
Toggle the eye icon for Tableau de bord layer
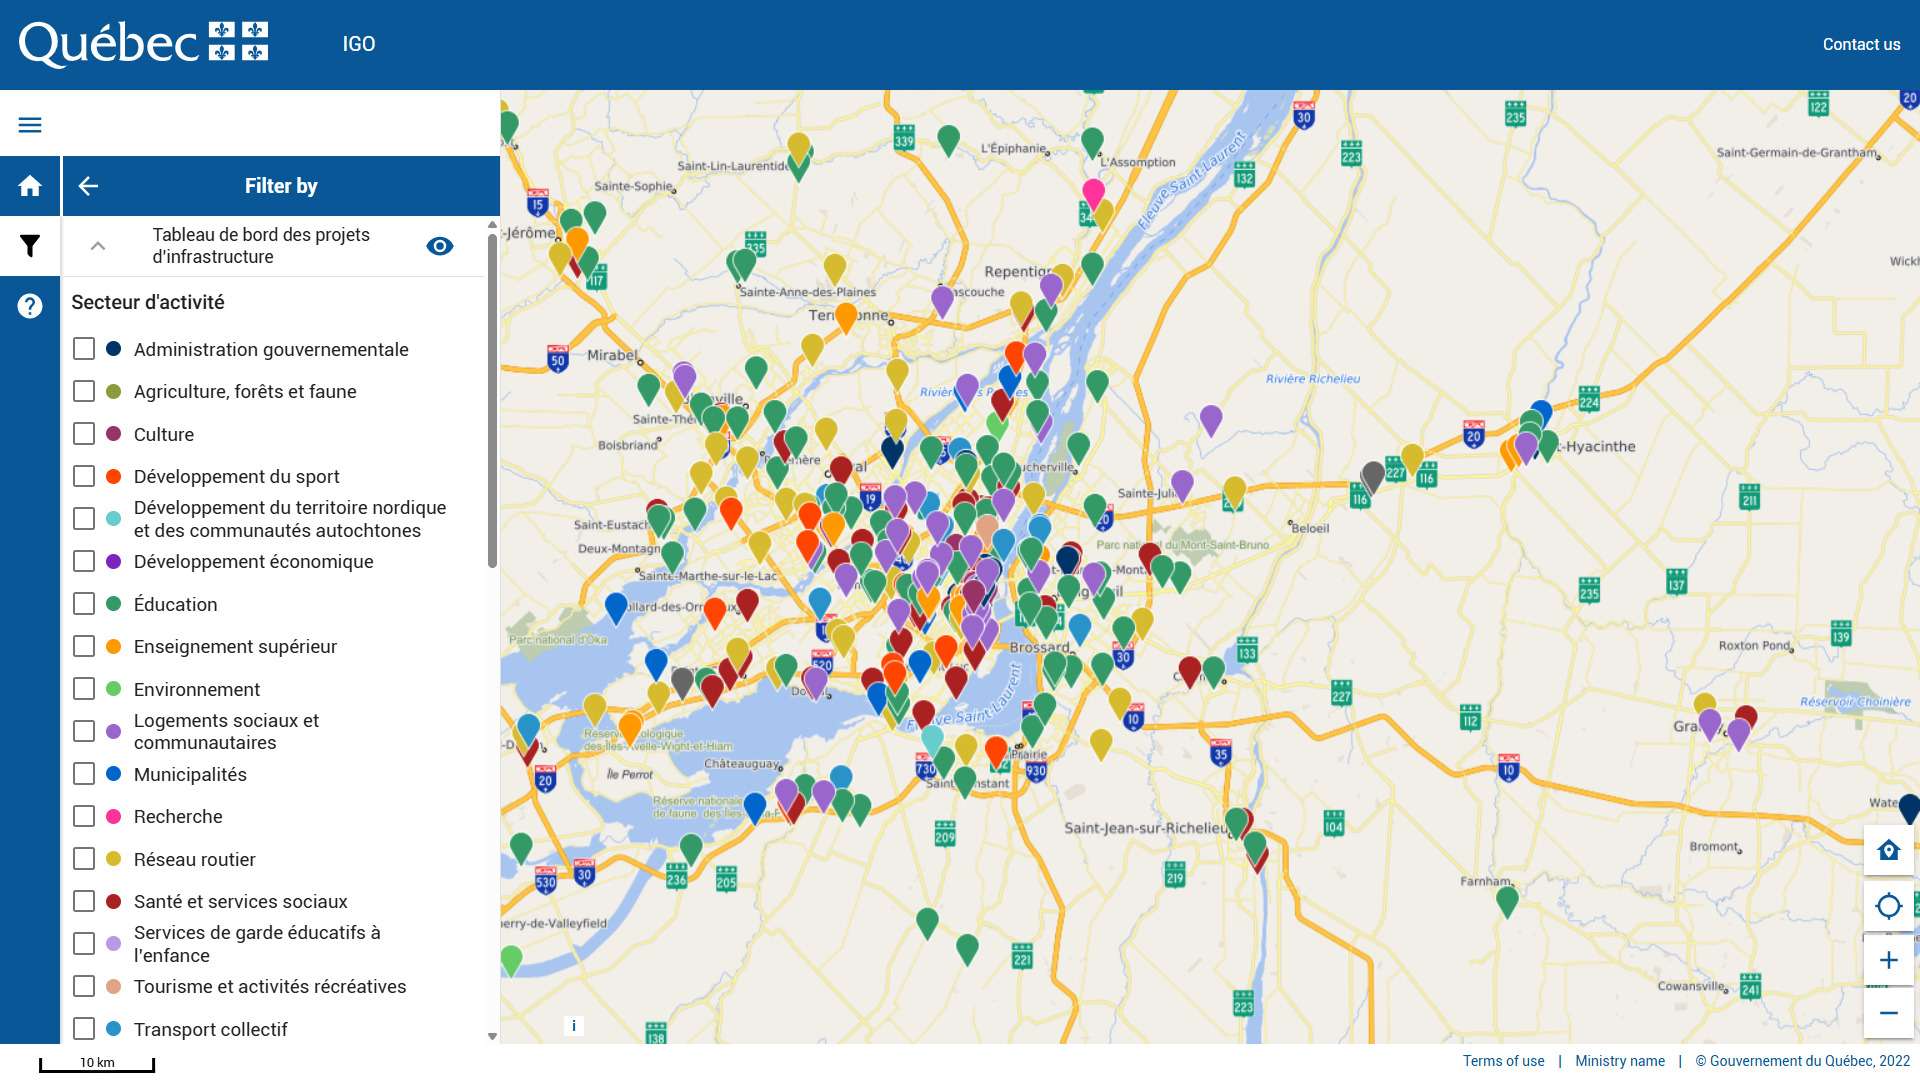coord(440,246)
